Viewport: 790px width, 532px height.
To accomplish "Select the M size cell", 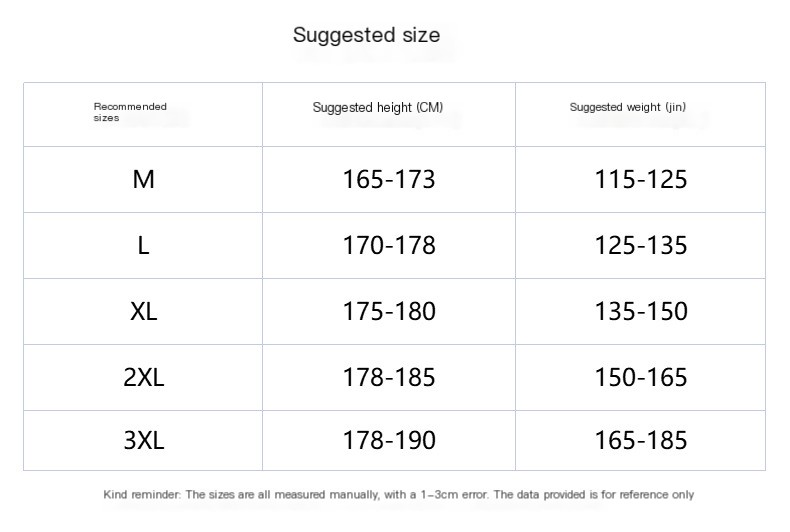I will click(144, 179).
